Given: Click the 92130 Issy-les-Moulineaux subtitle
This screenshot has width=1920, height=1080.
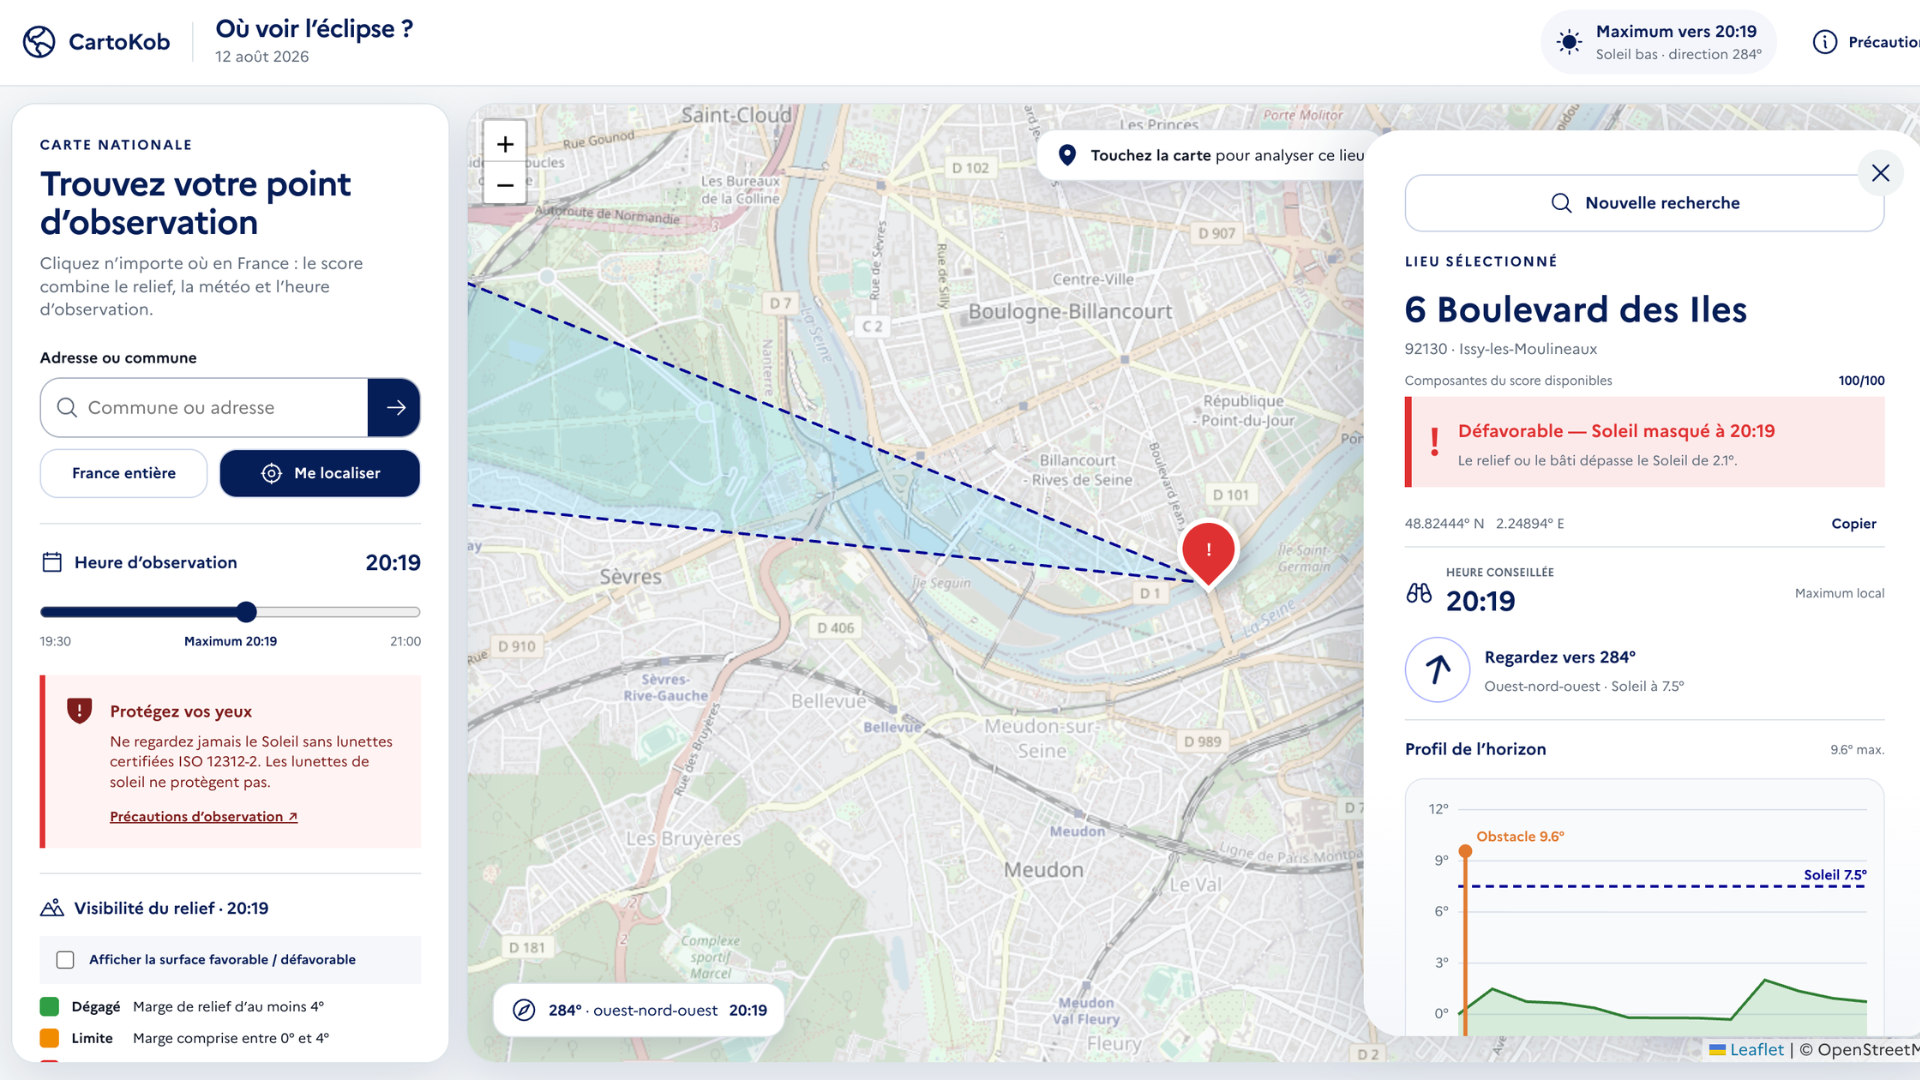Looking at the screenshot, I should (x=1500, y=348).
